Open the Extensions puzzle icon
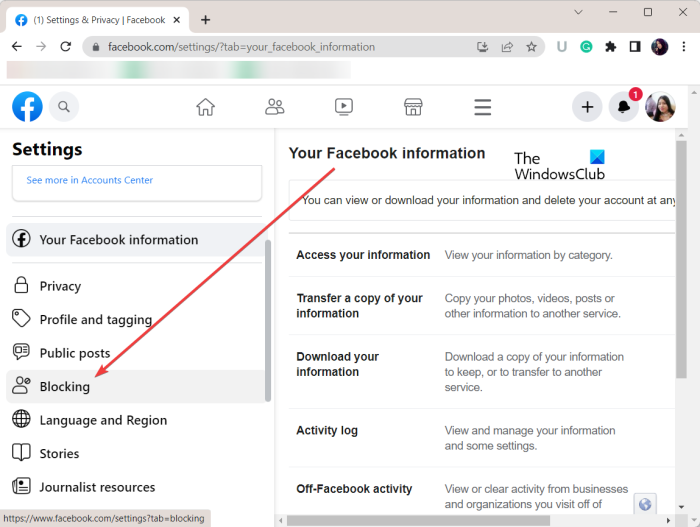 pyautogui.click(x=610, y=46)
